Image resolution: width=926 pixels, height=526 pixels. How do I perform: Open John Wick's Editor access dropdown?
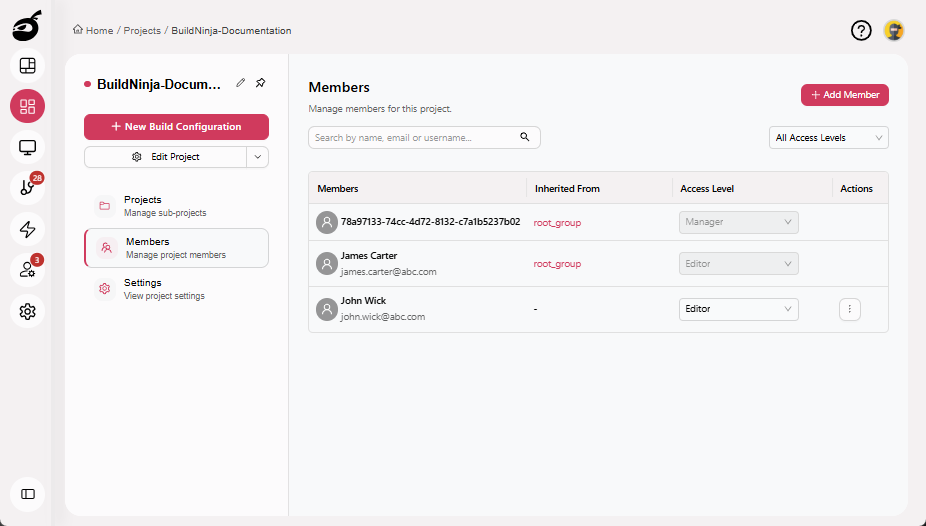click(738, 309)
